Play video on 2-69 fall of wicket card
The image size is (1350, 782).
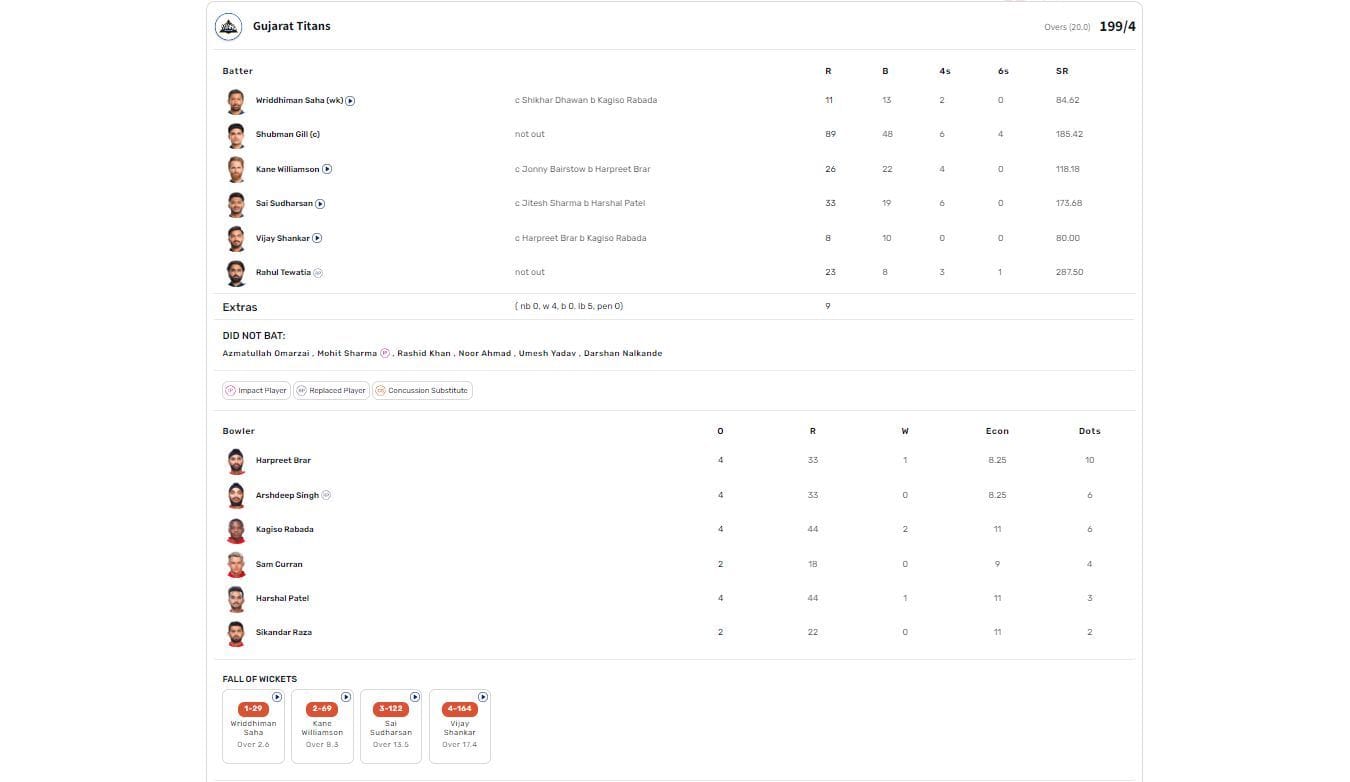[346, 697]
